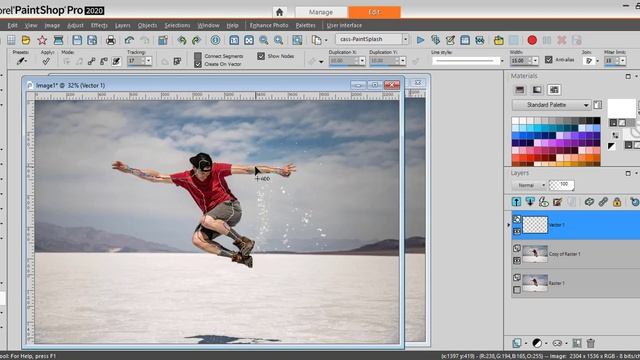Click the layer opacity field showing 100
640x360 pixels.
[562, 185]
